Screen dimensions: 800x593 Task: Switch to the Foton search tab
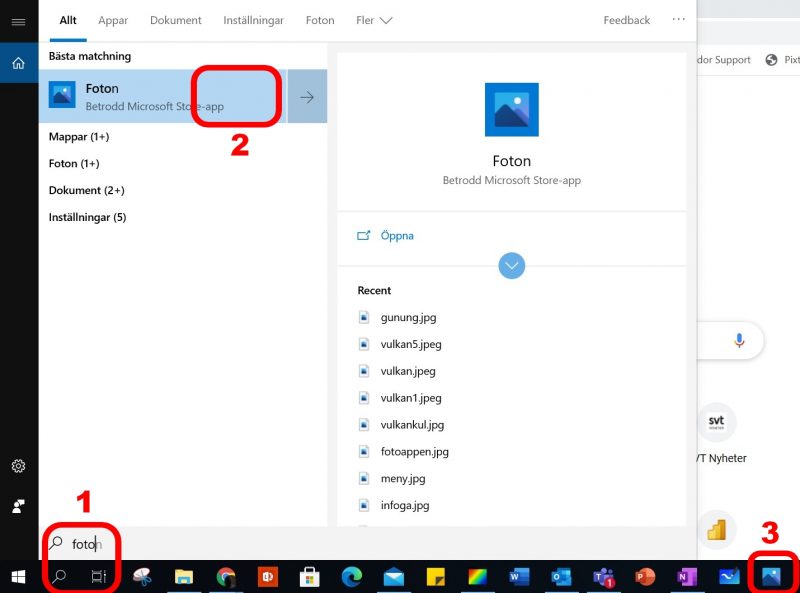tap(320, 20)
